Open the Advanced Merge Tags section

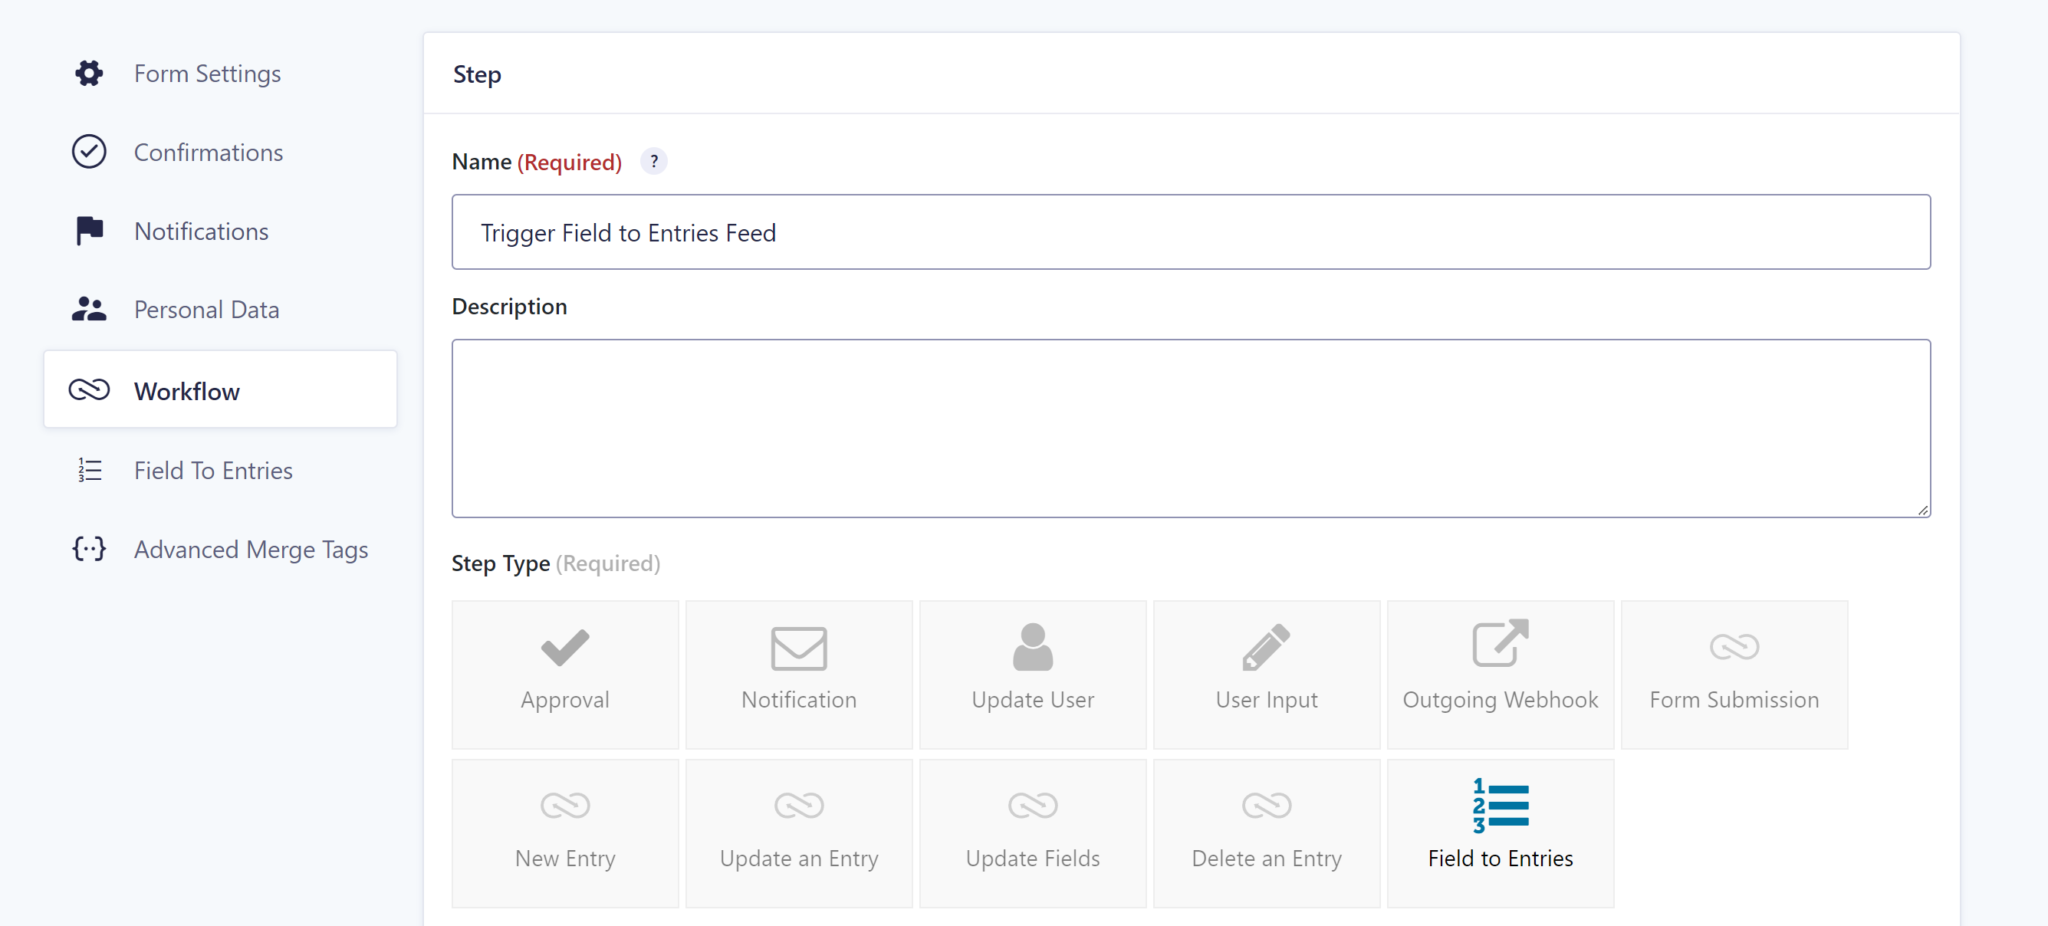point(251,549)
